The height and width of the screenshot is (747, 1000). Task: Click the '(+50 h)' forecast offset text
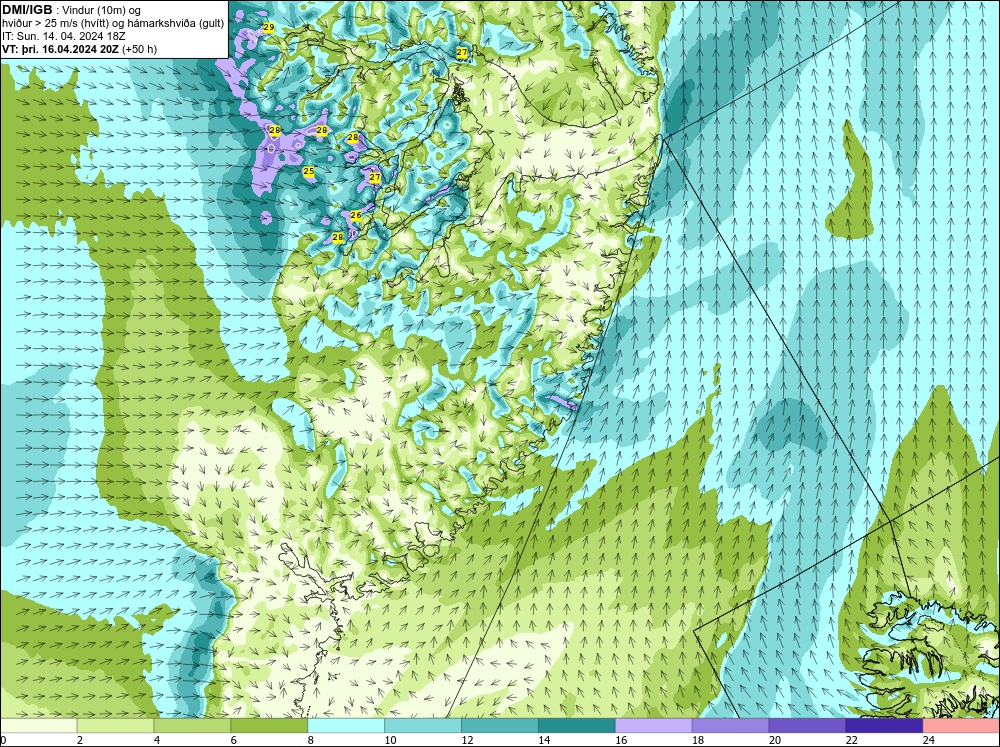coord(139,48)
